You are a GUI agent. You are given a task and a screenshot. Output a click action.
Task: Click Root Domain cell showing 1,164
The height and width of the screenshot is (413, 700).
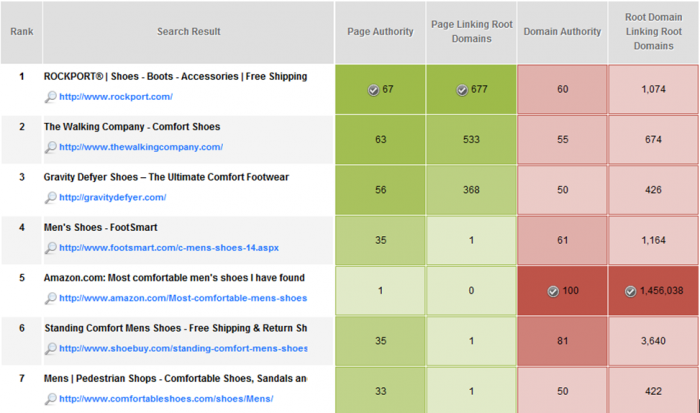(x=654, y=240)
